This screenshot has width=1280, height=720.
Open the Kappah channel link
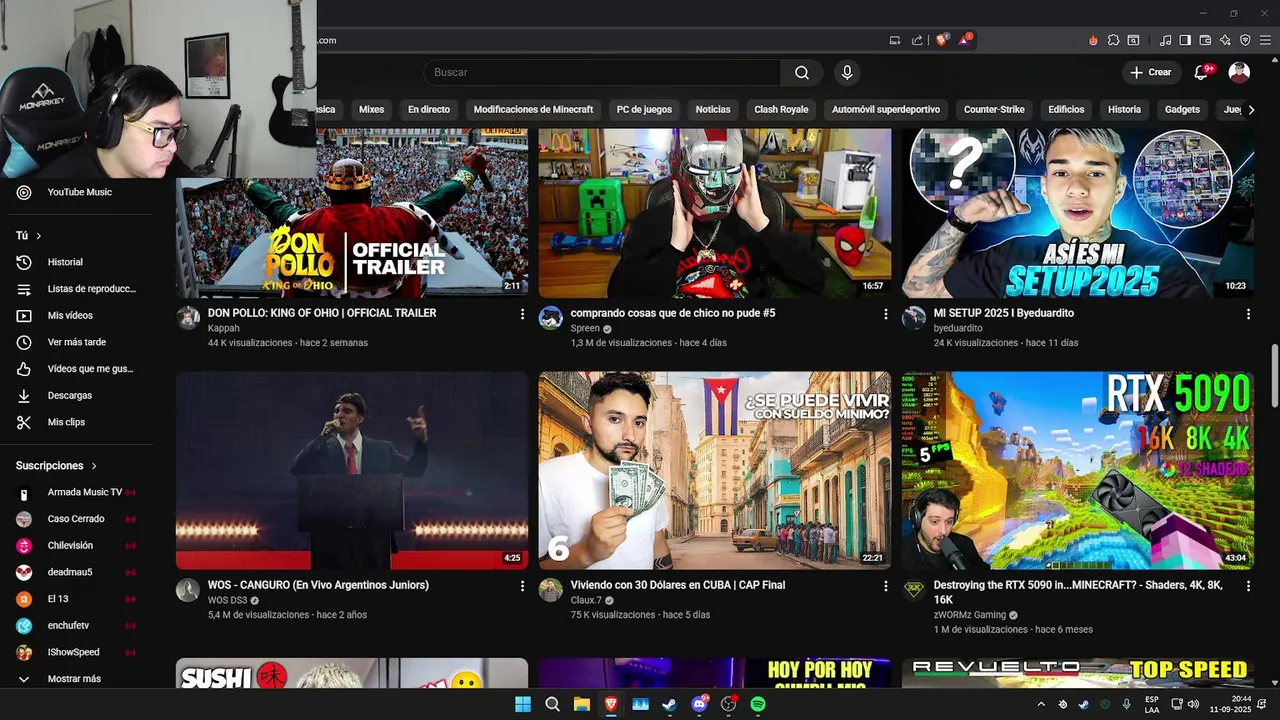(x=224, y=328)
